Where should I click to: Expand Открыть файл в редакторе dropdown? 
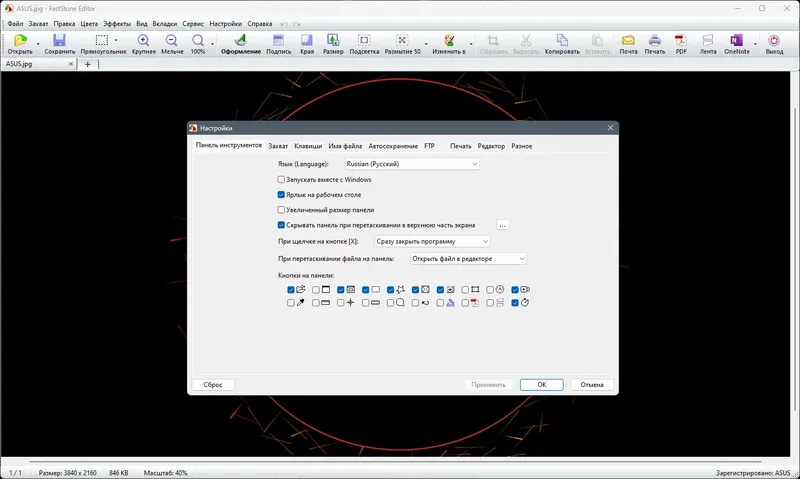click(x=468, y=259)
